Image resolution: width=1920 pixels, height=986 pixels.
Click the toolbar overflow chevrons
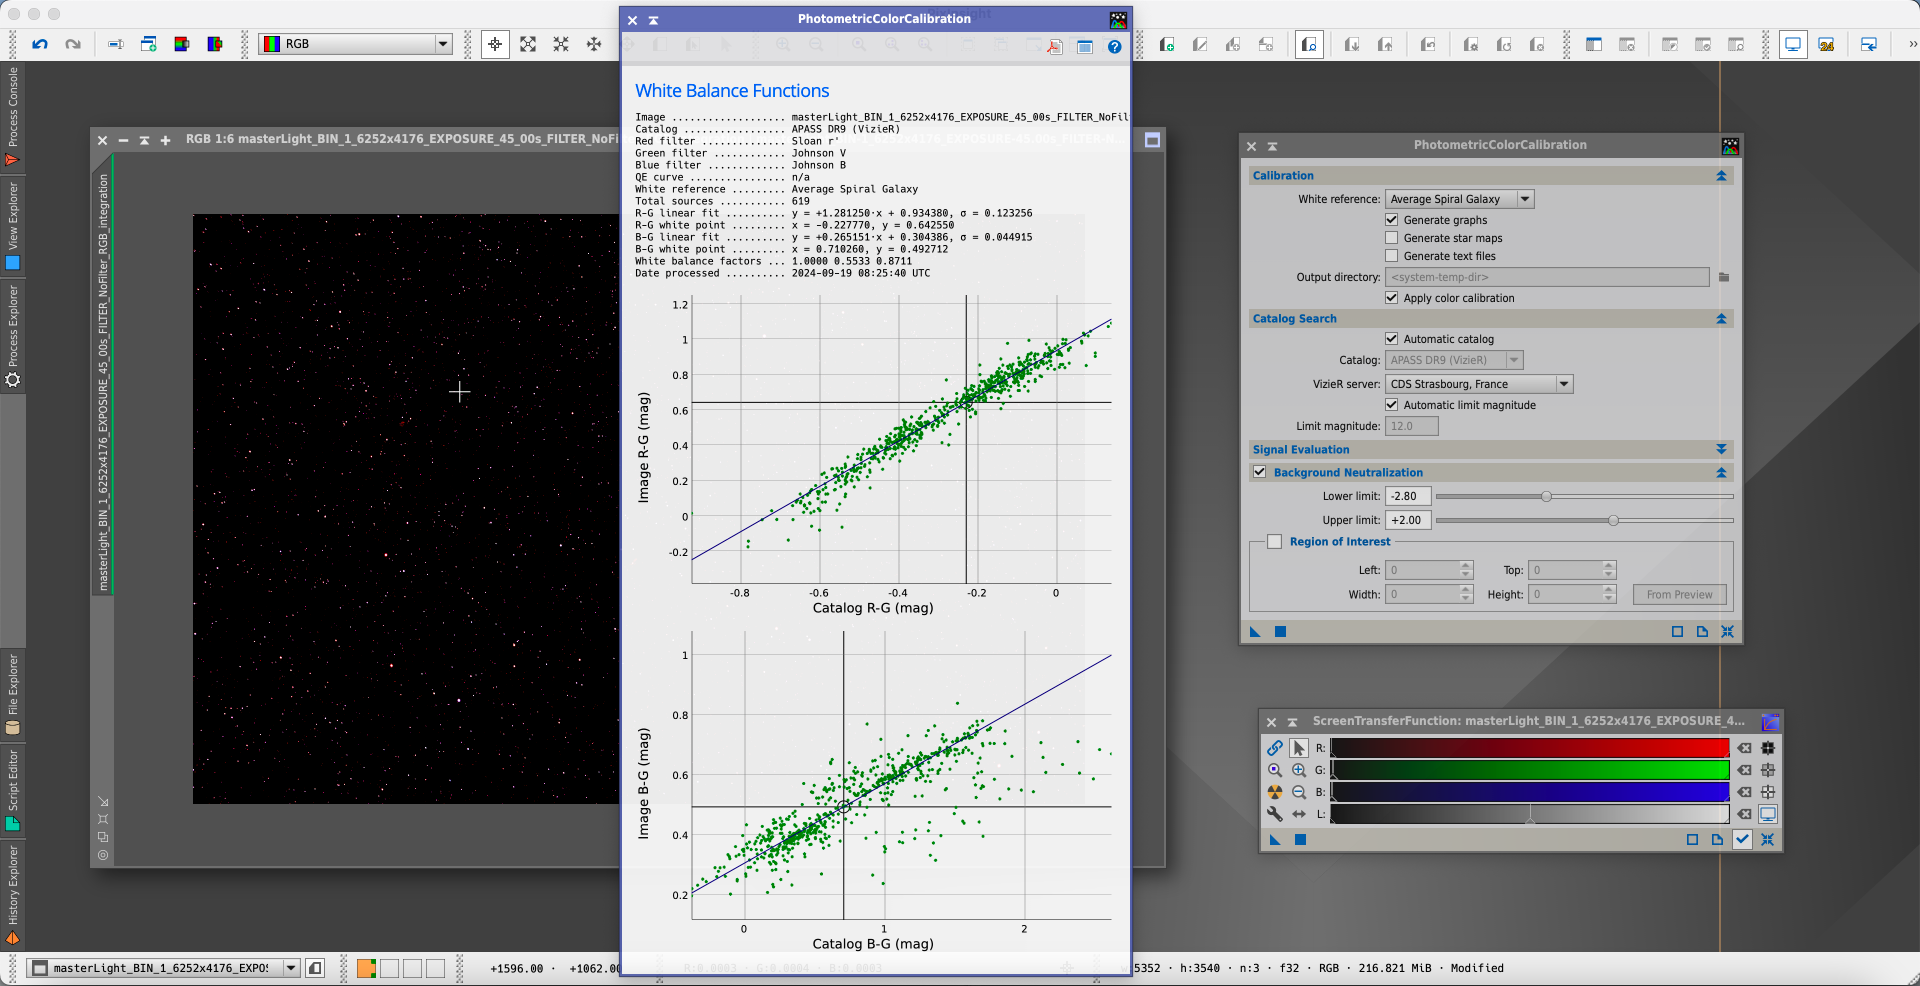(1913, 44)
